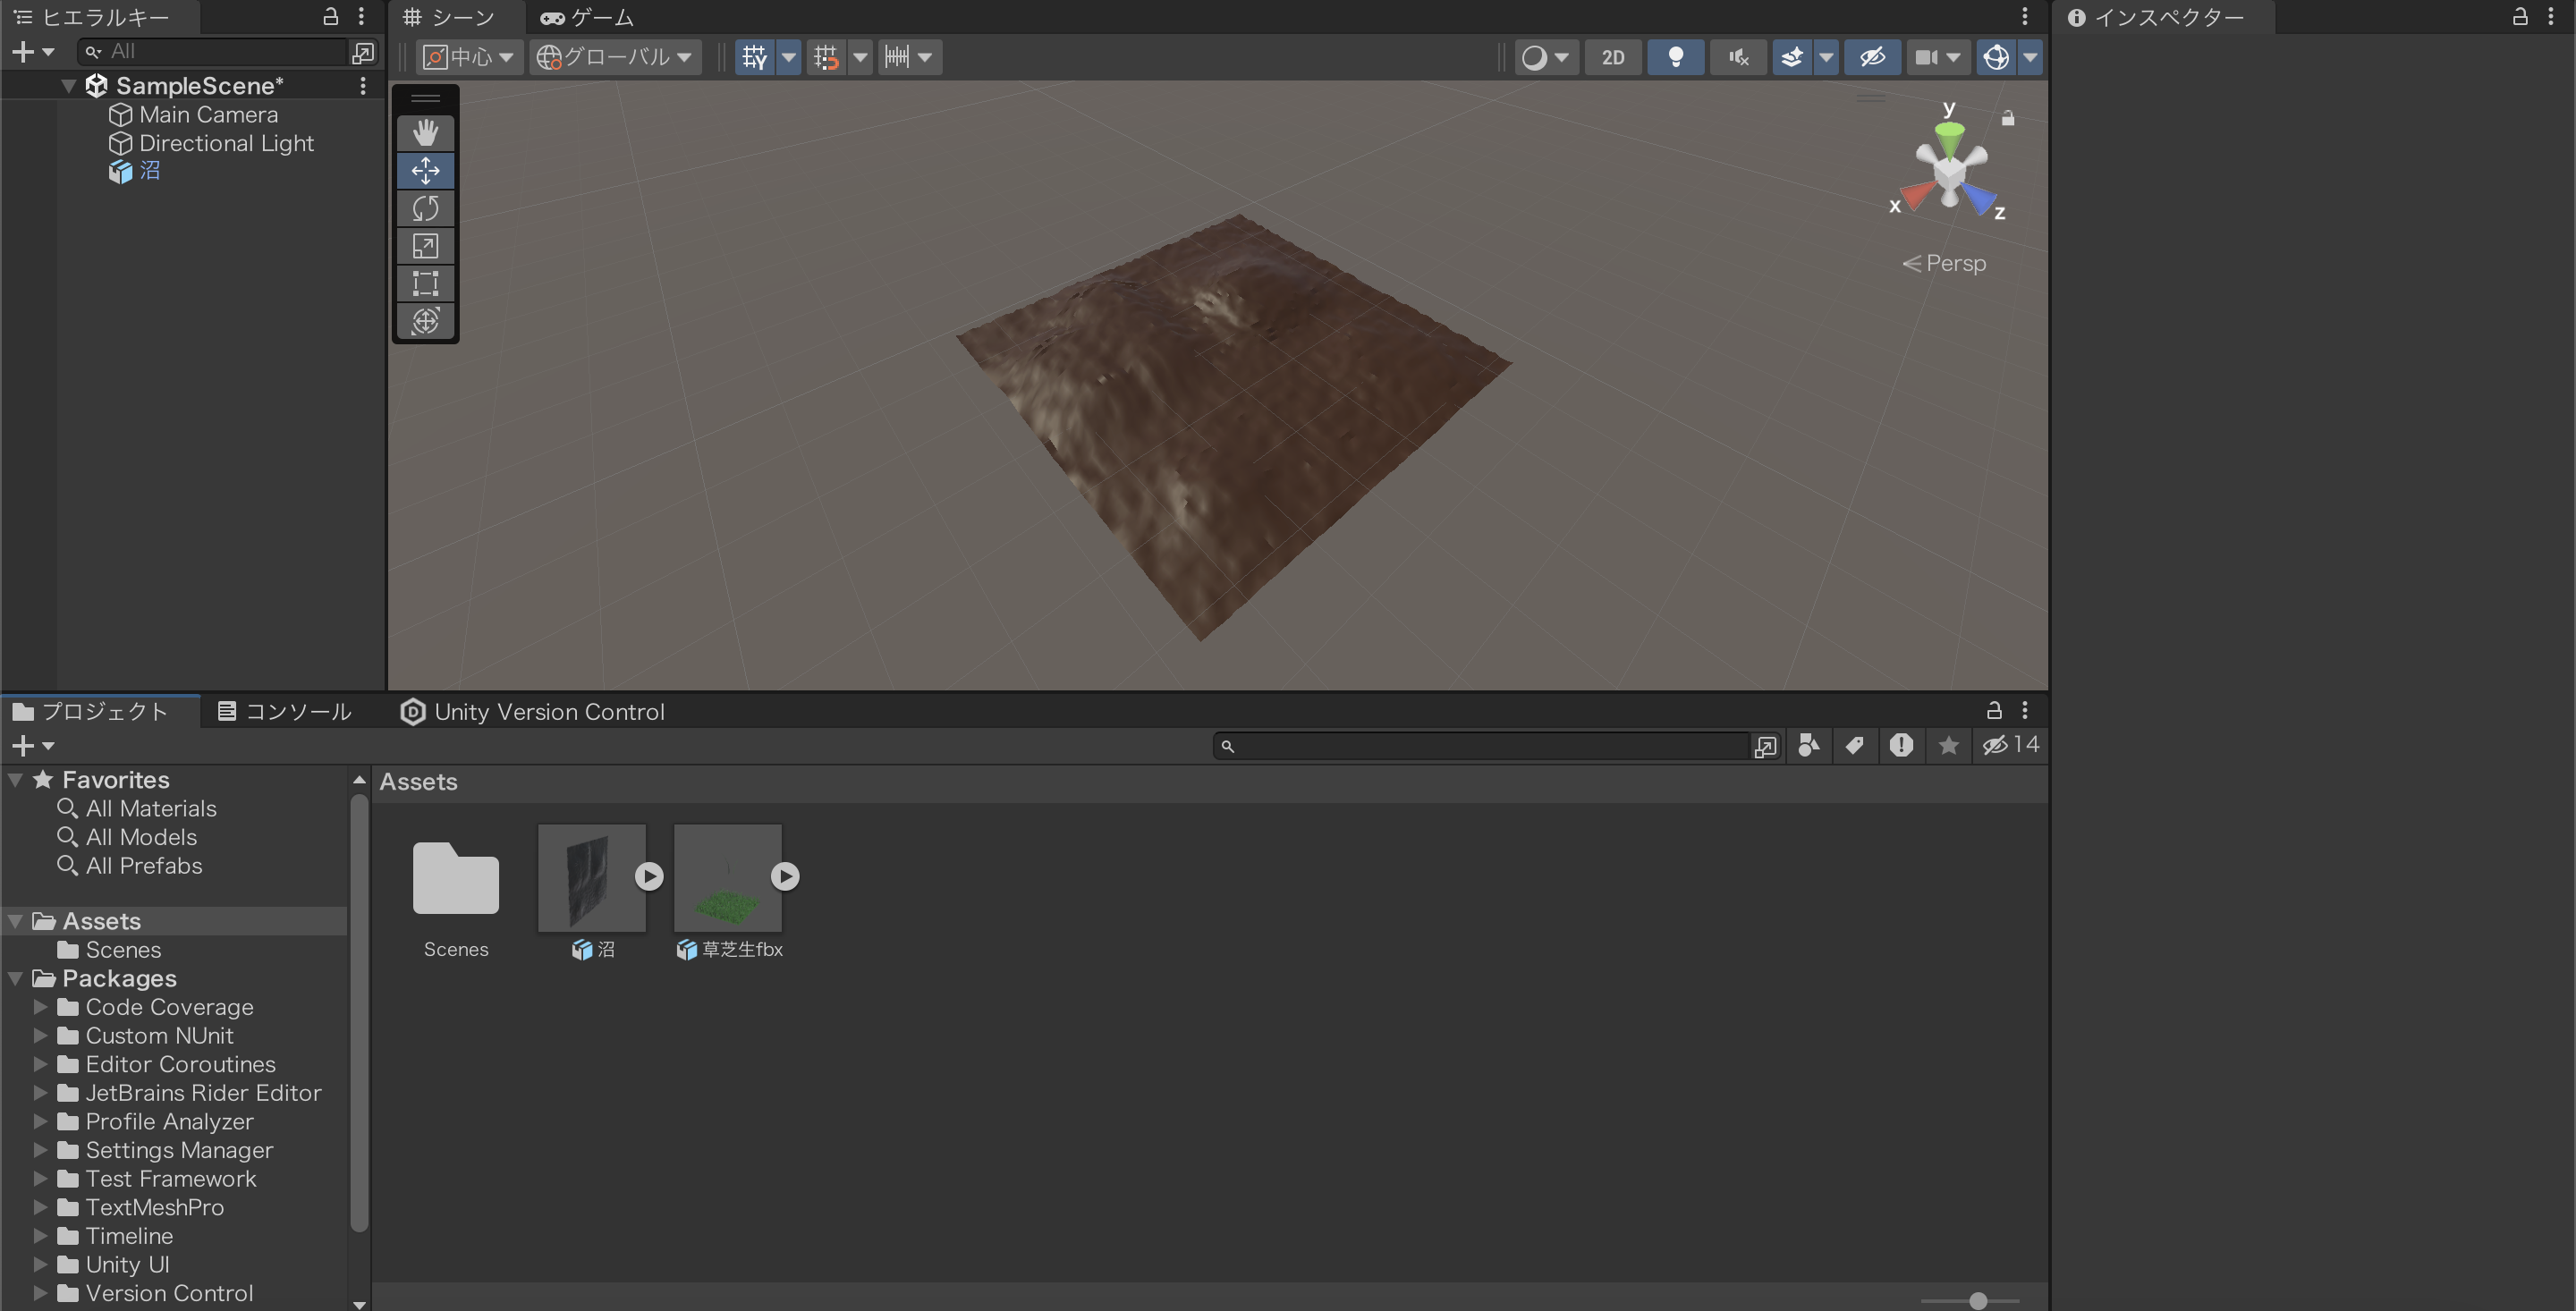Toggle 2D view mode
The width and height of the screenshot is (2576, 1311).
(x=1613, y=57)
